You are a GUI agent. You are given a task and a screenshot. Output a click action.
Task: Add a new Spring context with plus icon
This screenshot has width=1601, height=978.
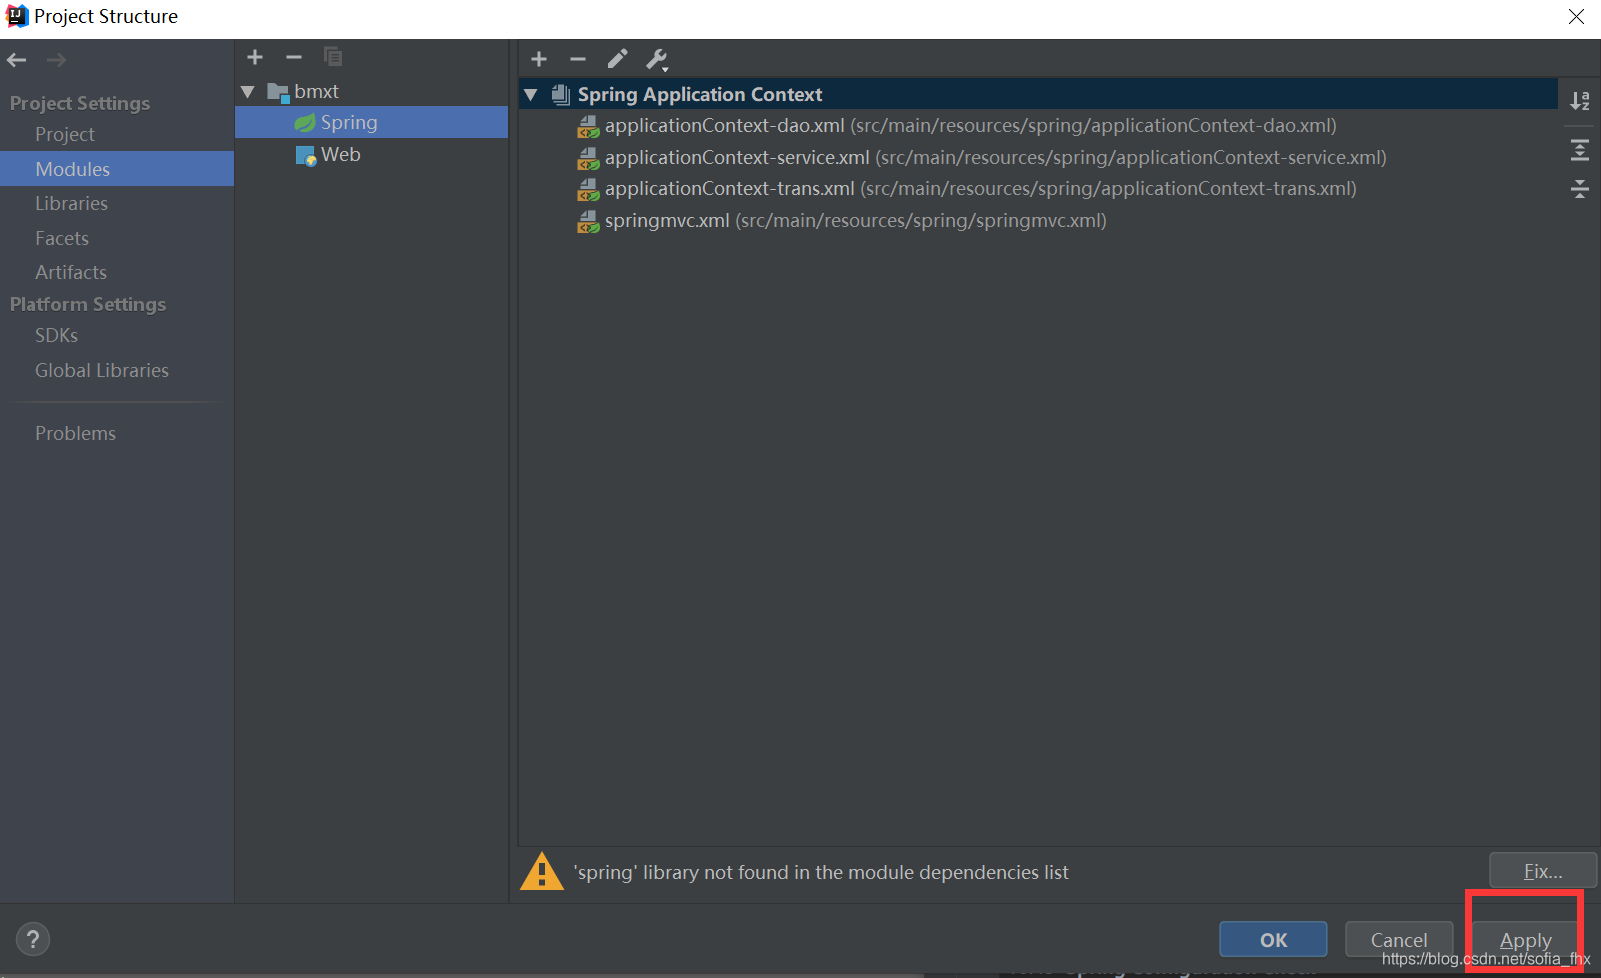point(539,59)
